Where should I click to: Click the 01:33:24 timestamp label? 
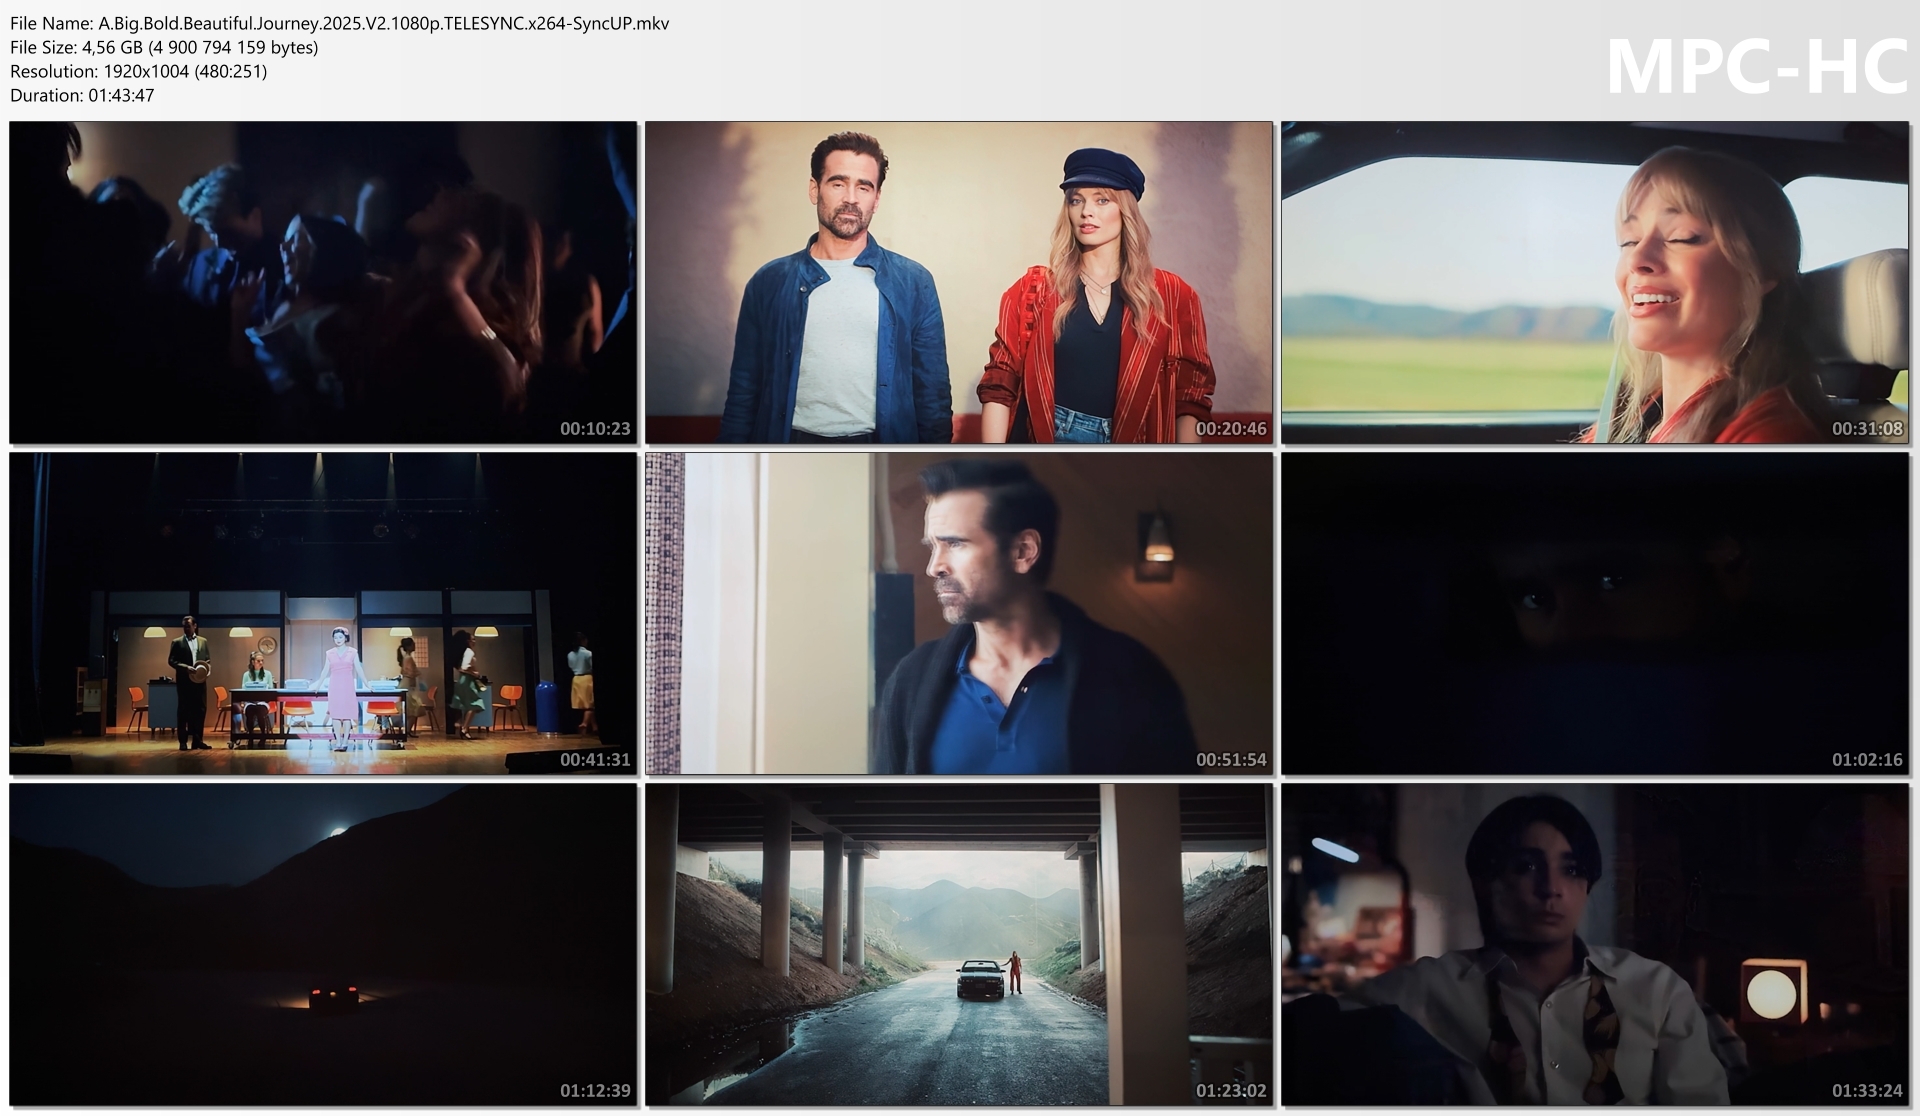click(x=1866, y=1091)
